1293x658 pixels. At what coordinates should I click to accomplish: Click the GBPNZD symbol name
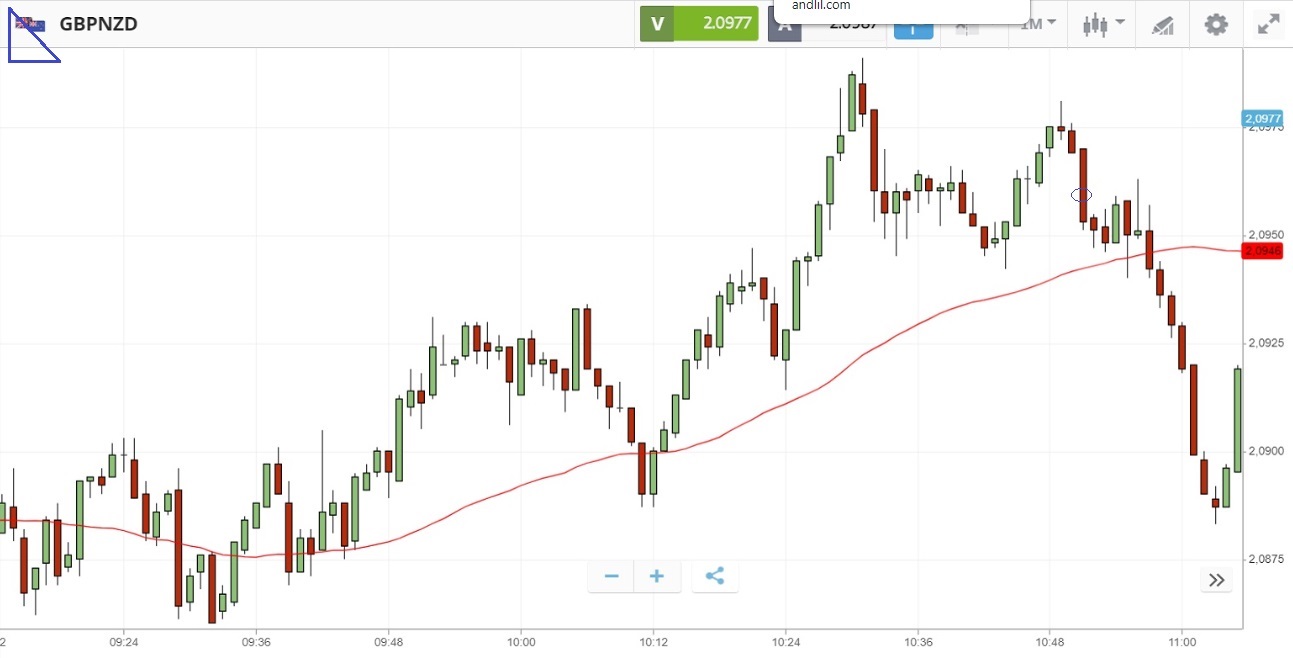tap(98, 24)
